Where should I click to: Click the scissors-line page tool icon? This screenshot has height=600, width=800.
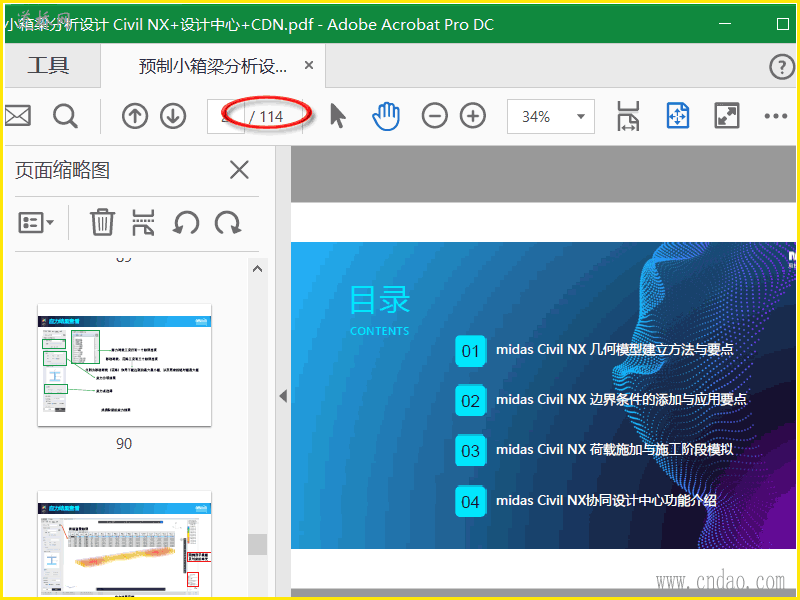click(x=143, y=222)
